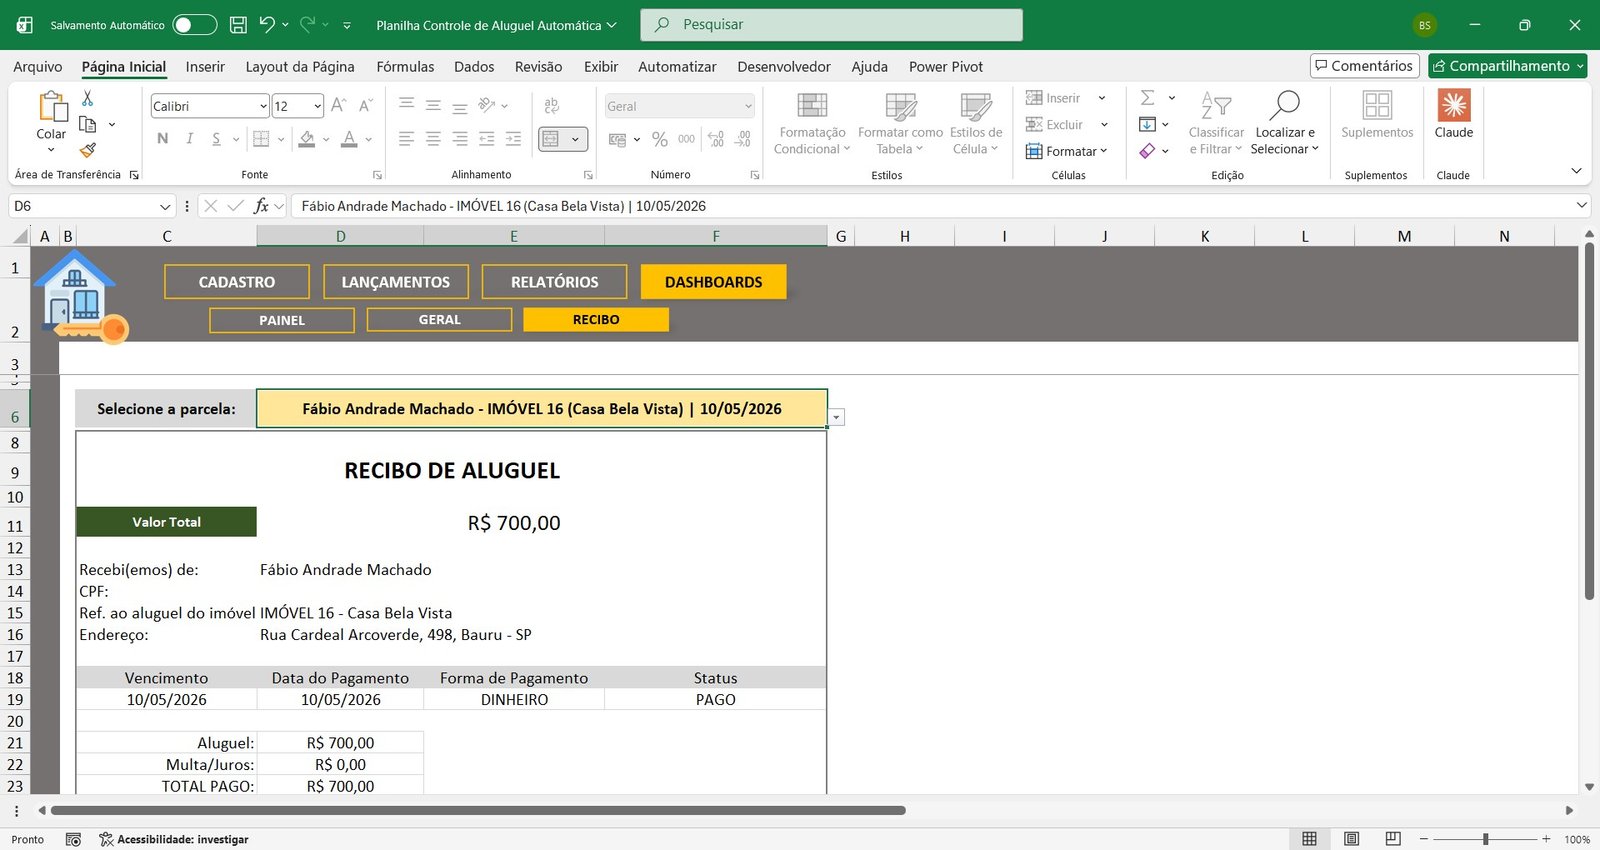Apply Percent Style number format
1600x850 pixels.
[660, 139]
